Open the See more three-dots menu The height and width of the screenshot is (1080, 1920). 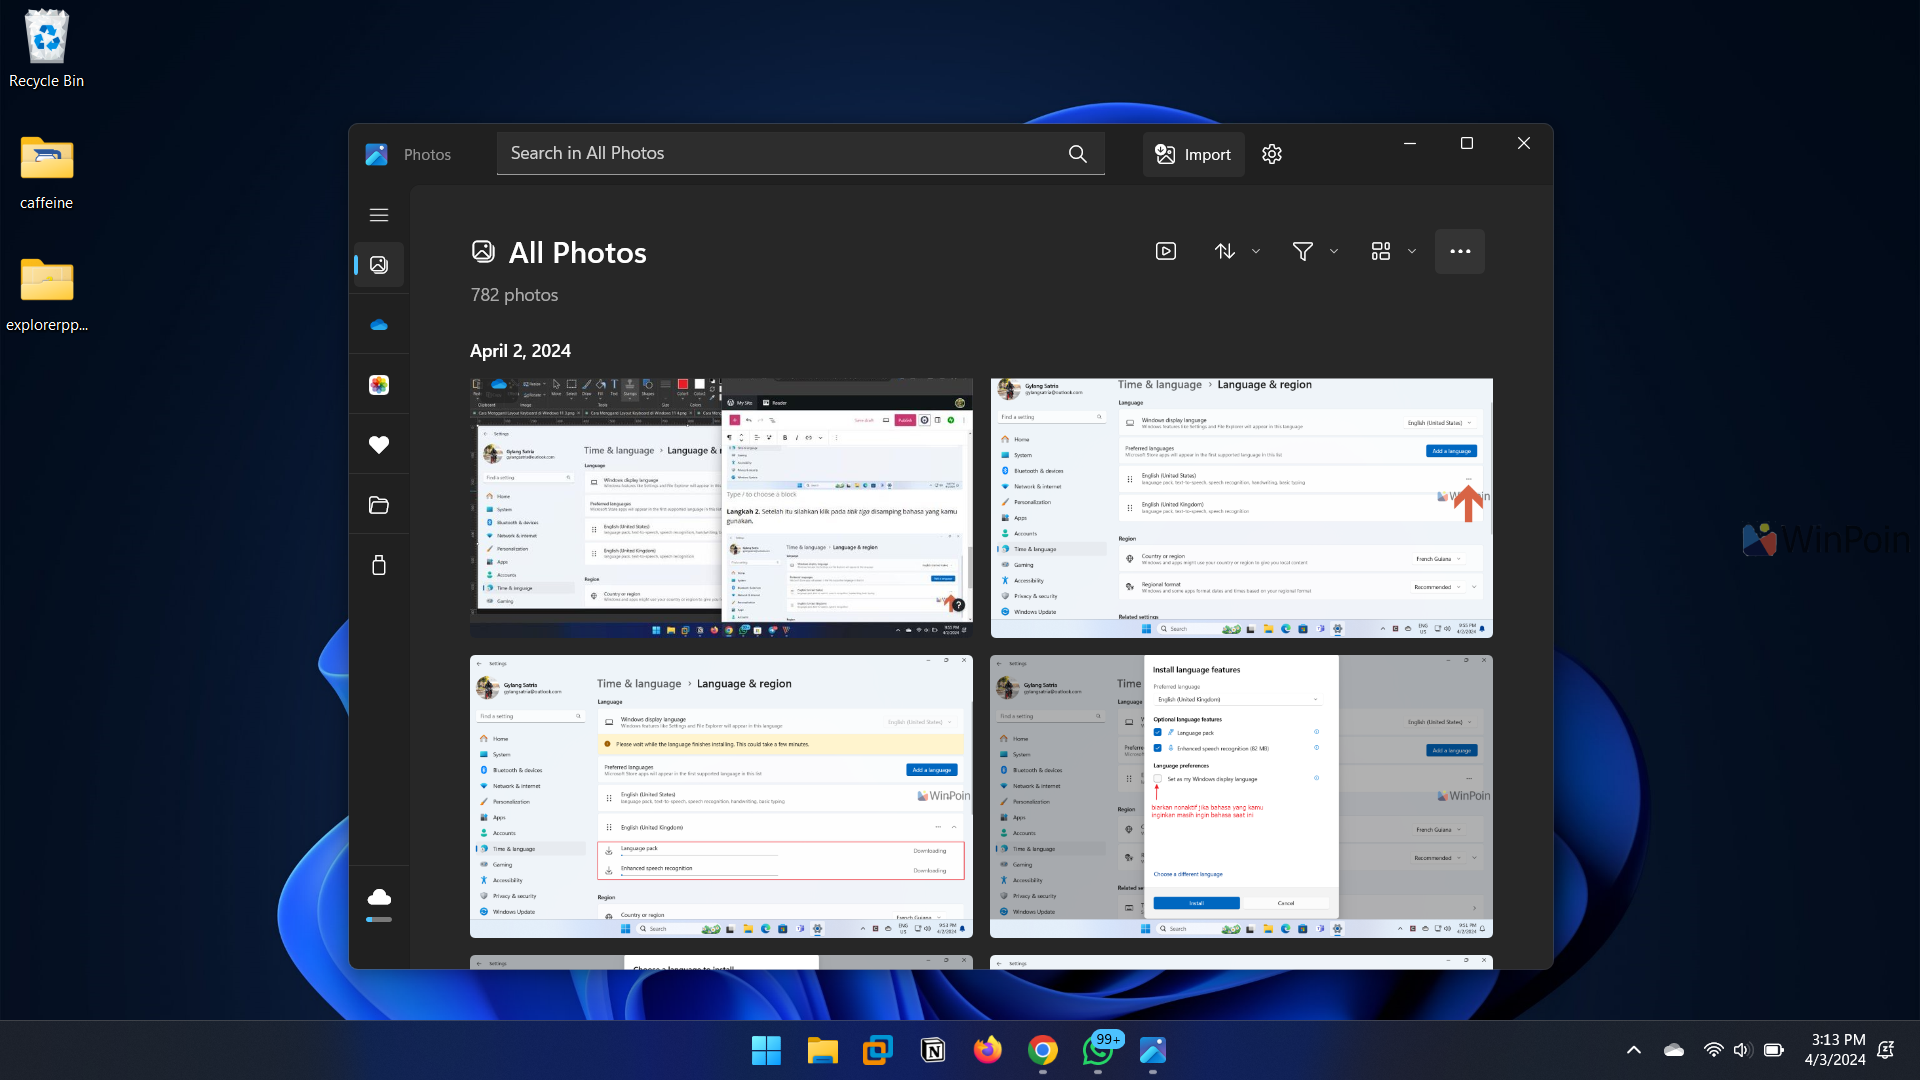coord(1459,251)
